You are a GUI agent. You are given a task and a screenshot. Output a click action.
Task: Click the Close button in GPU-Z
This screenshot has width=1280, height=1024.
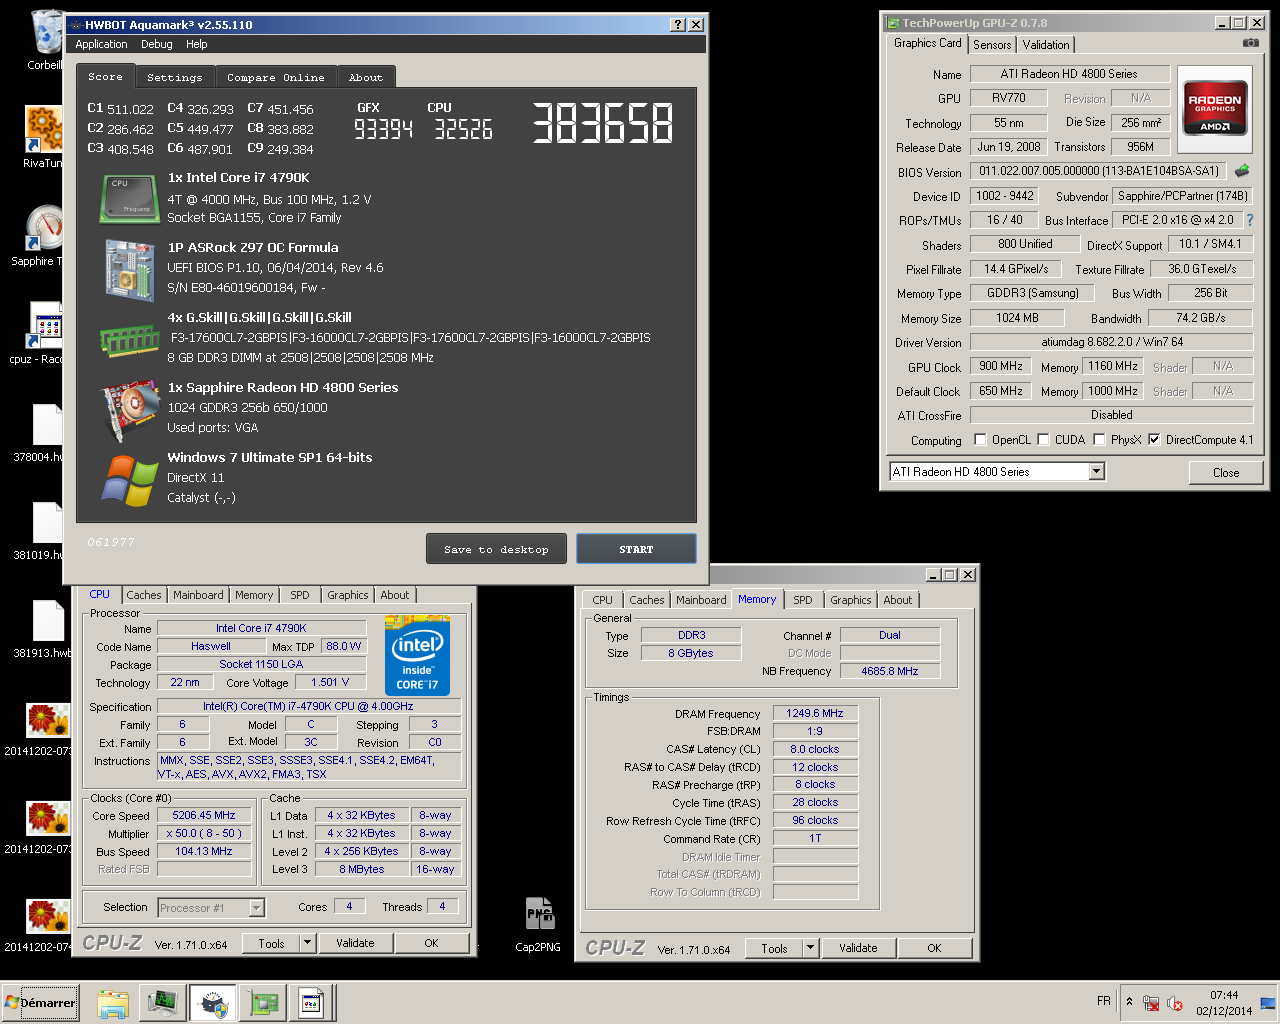pos(1226,472)
